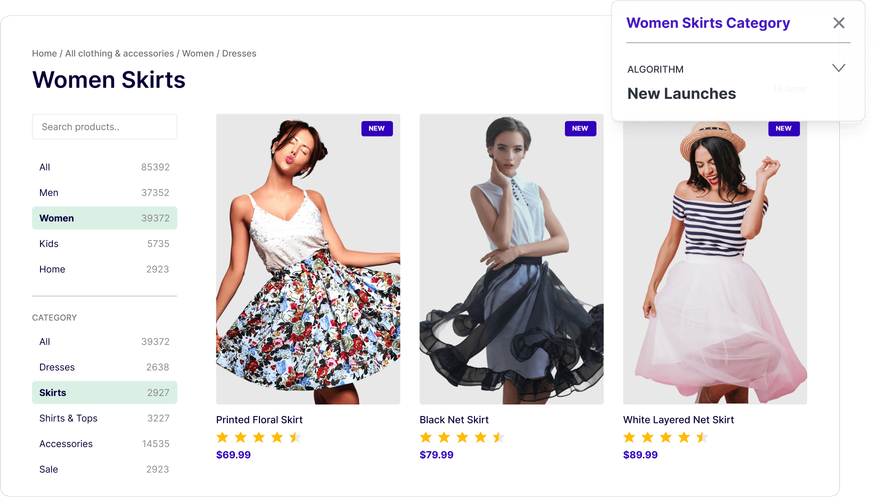This screenshot has height=497, width=878.
Task: Click the $89.99 price
Action: pyautogui.click(x=641, y=455)
